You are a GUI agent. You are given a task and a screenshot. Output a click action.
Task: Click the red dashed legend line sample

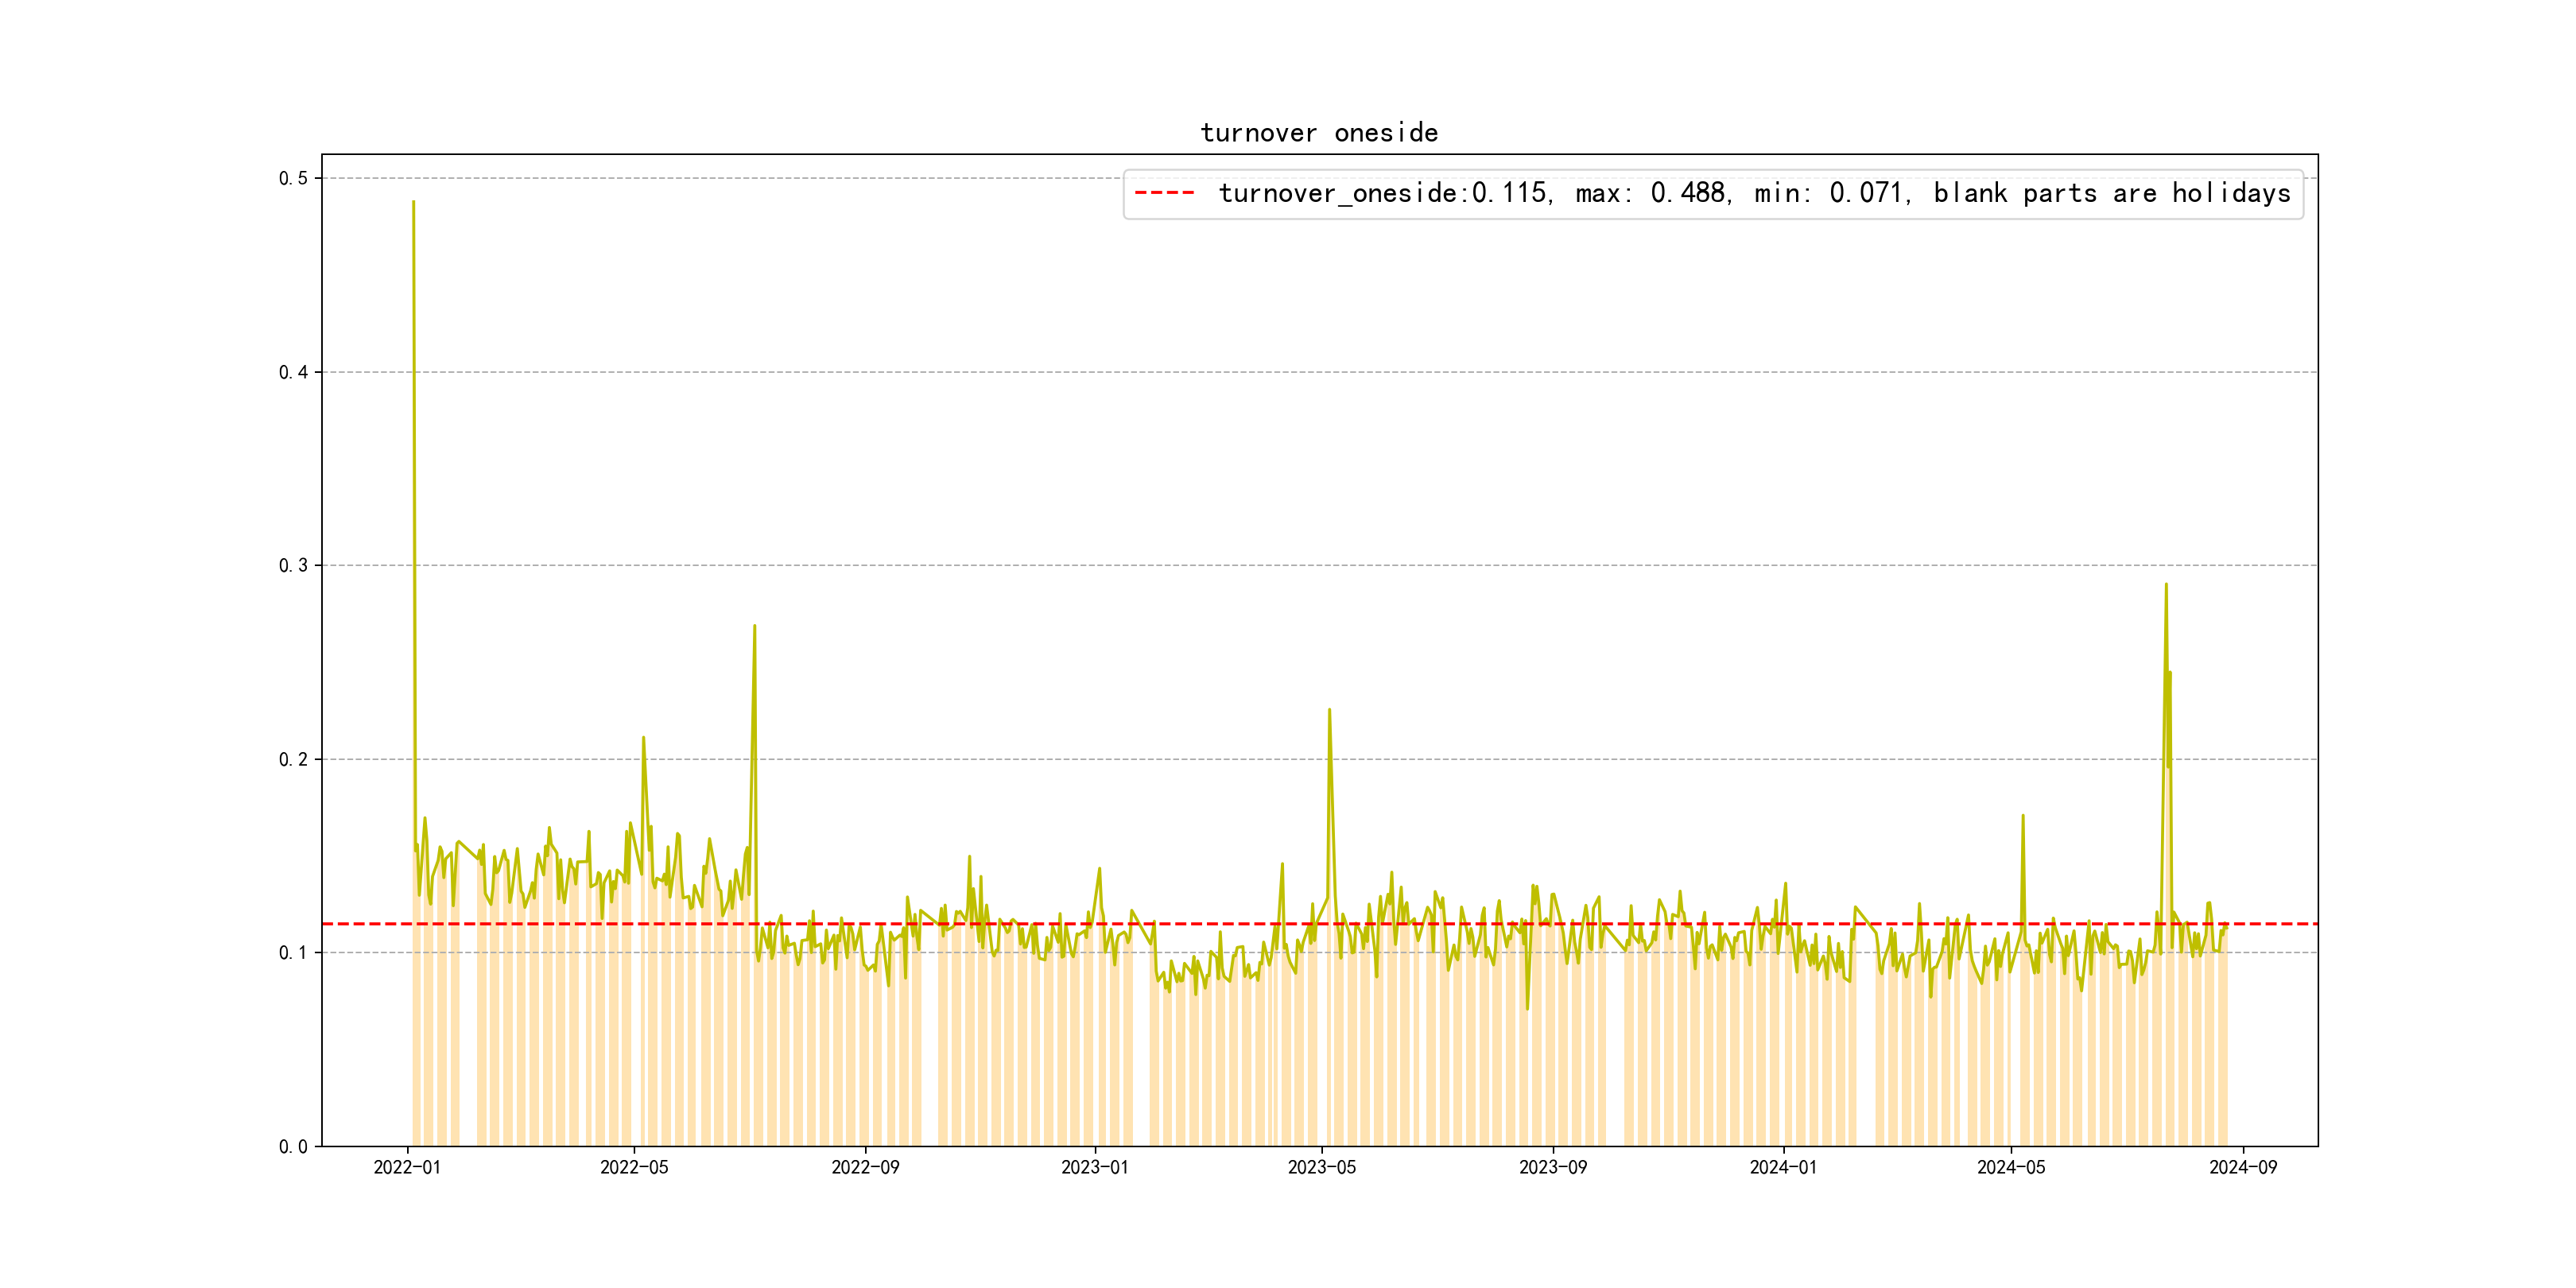(1164, 193)
